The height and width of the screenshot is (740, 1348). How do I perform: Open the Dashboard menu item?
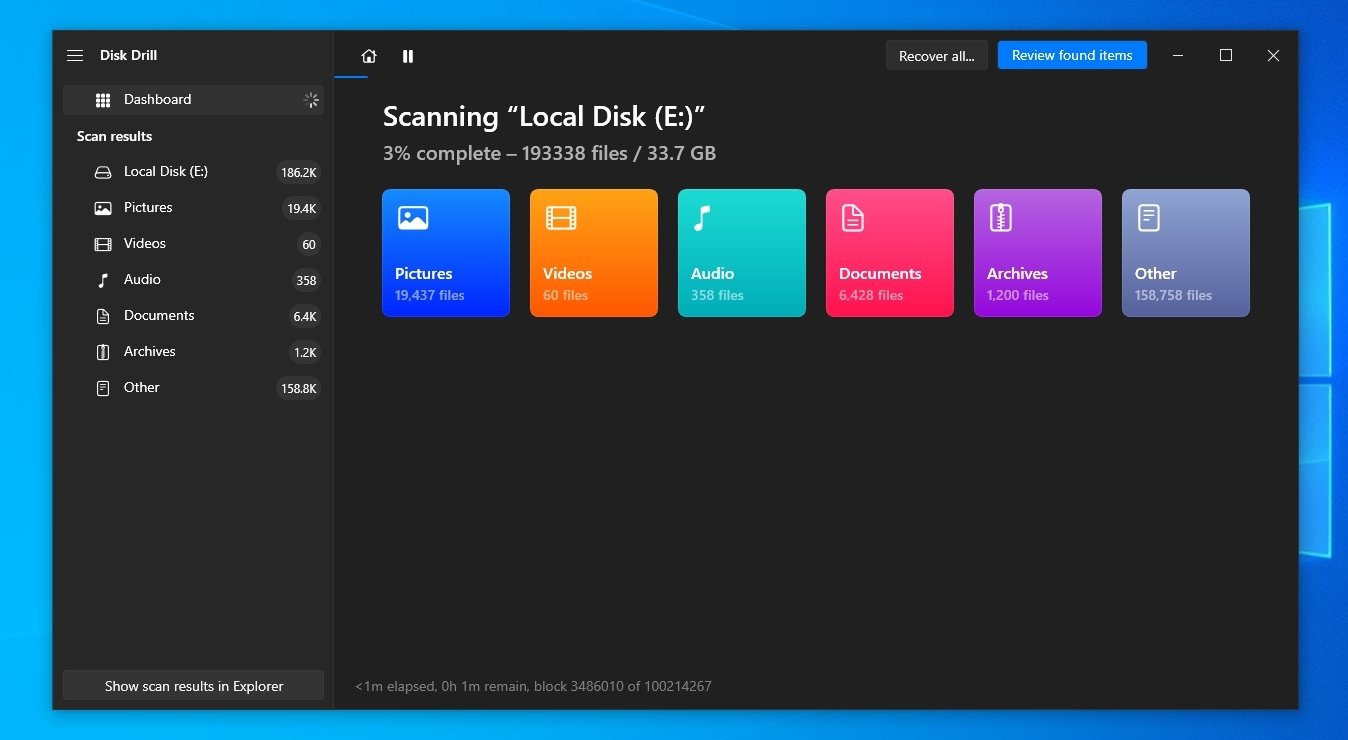tap(158, 100)
